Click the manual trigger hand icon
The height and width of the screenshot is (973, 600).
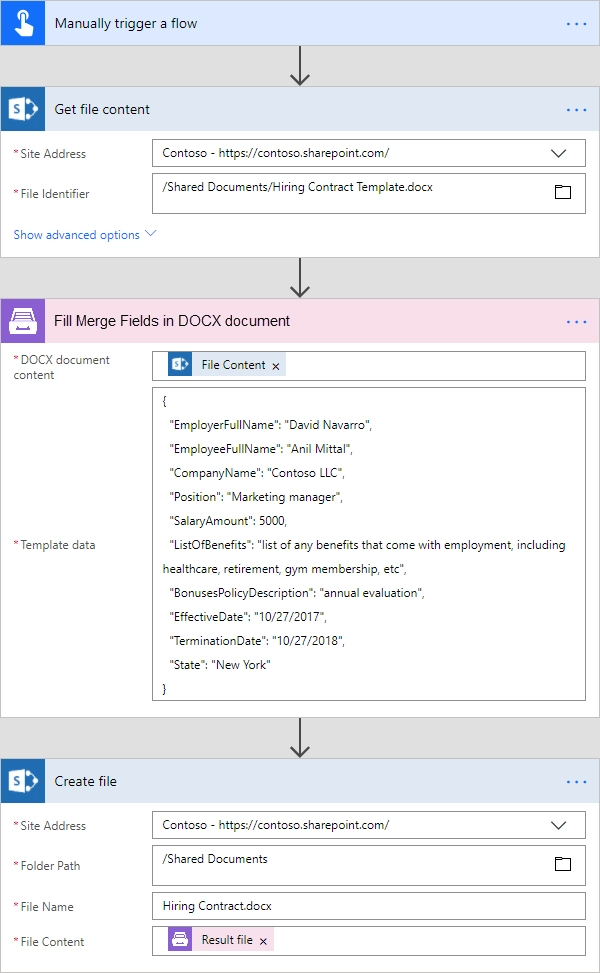[x=23, y=23]
